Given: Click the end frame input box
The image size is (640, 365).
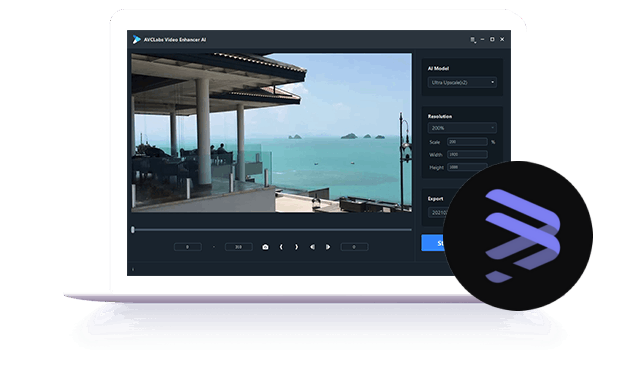Looking at the screenshot, I should [x=239, y=247].
